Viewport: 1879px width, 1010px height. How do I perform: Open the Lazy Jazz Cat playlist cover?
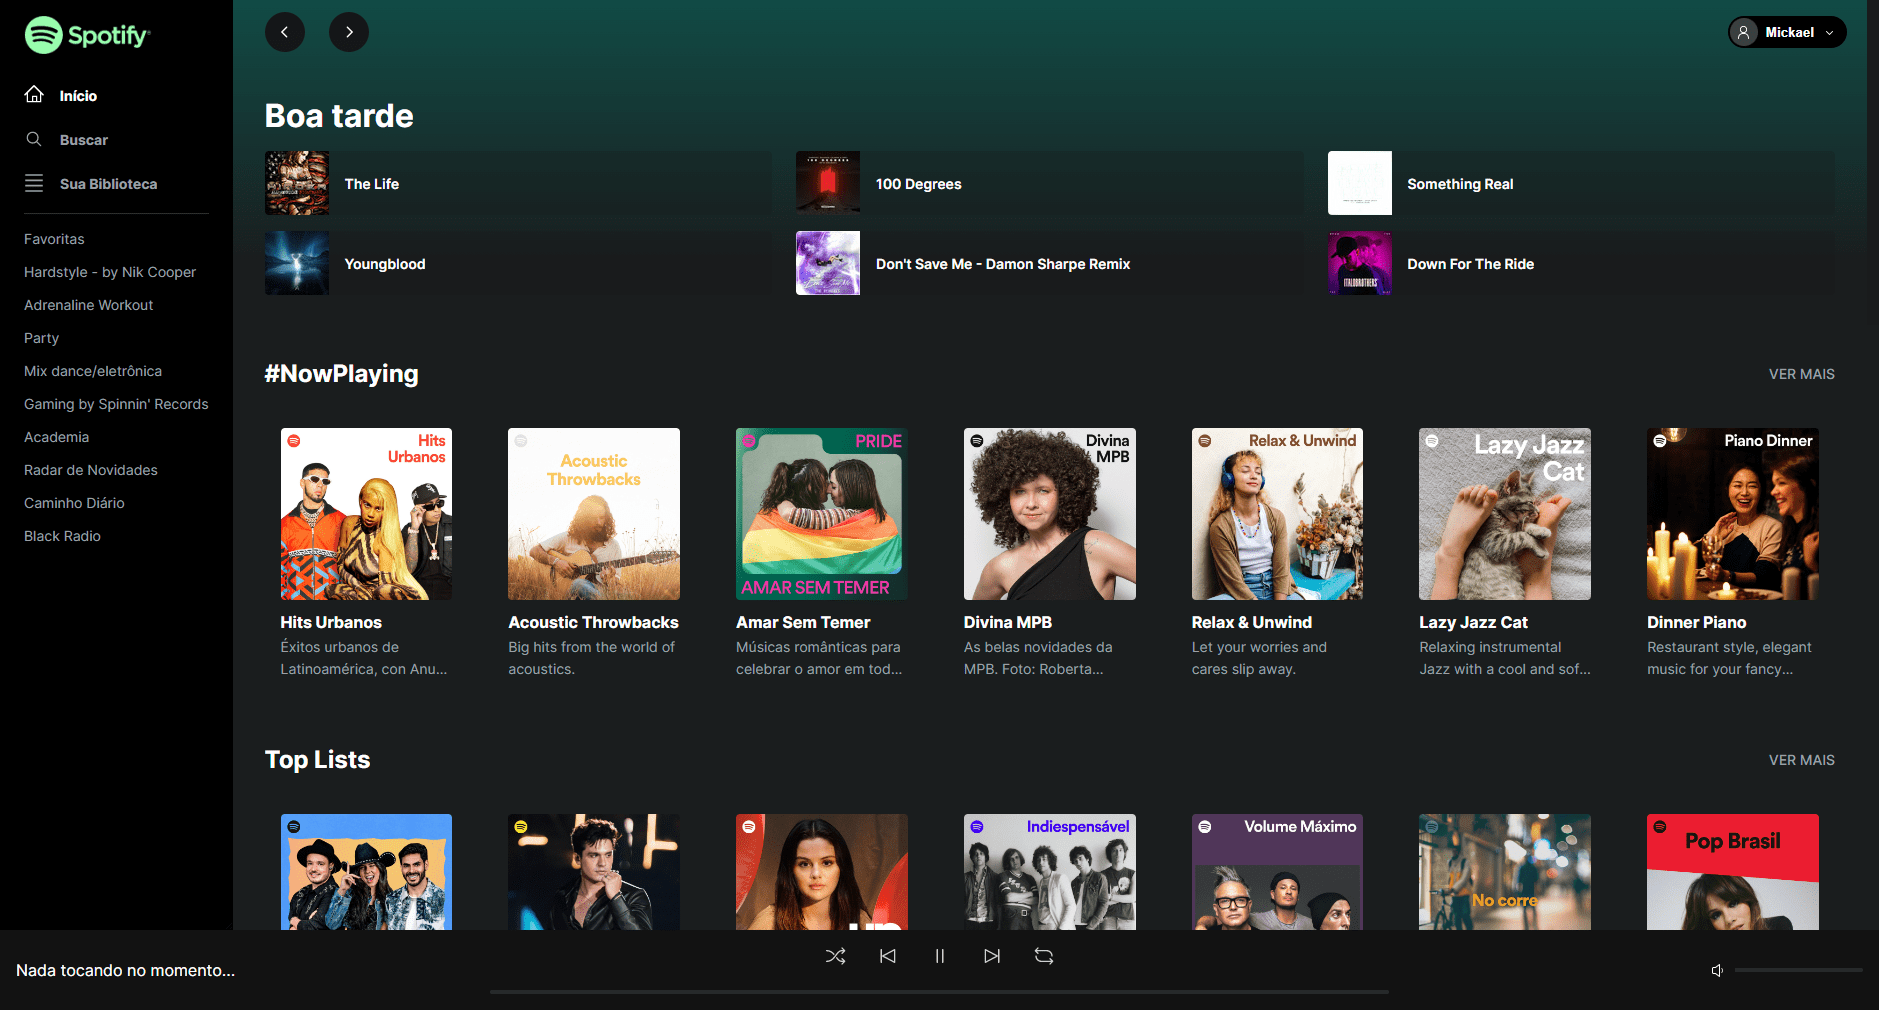tap(1504, 514)
